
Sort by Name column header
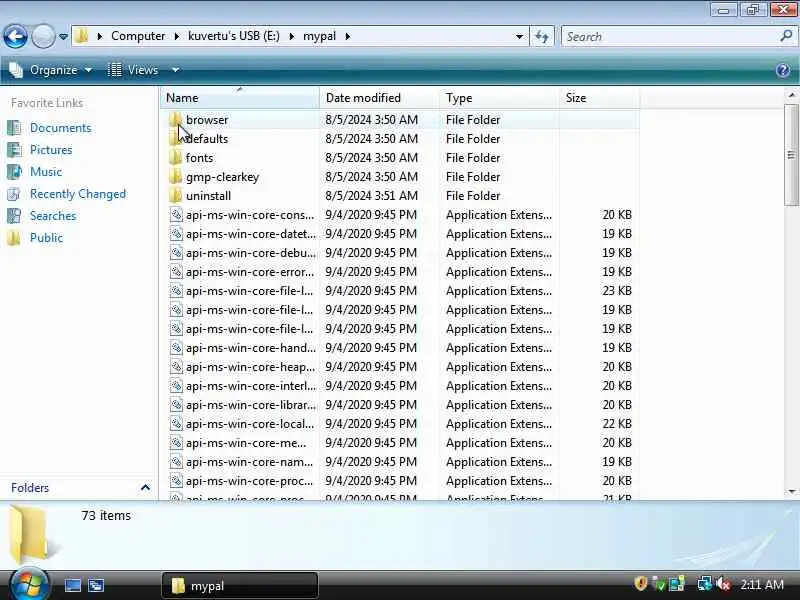click(240, 97)
